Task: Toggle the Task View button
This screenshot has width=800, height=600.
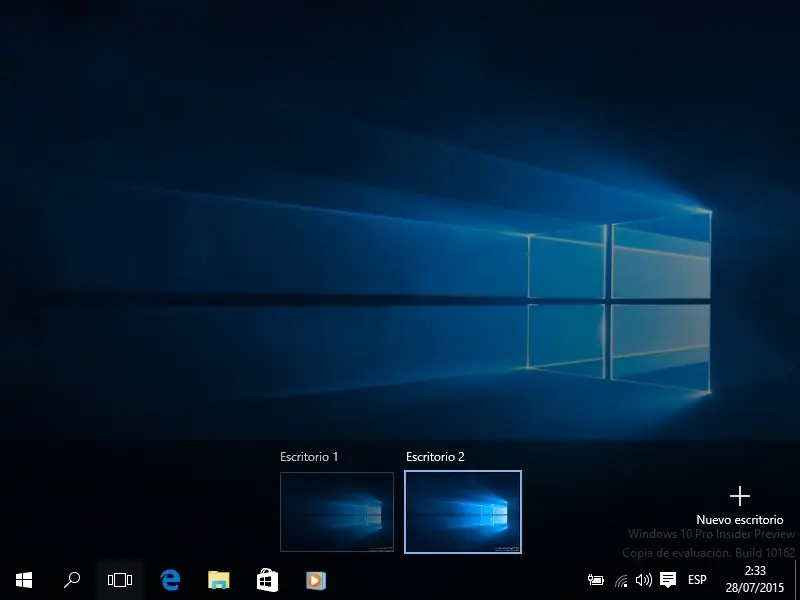Action: [x=120, y=580]
